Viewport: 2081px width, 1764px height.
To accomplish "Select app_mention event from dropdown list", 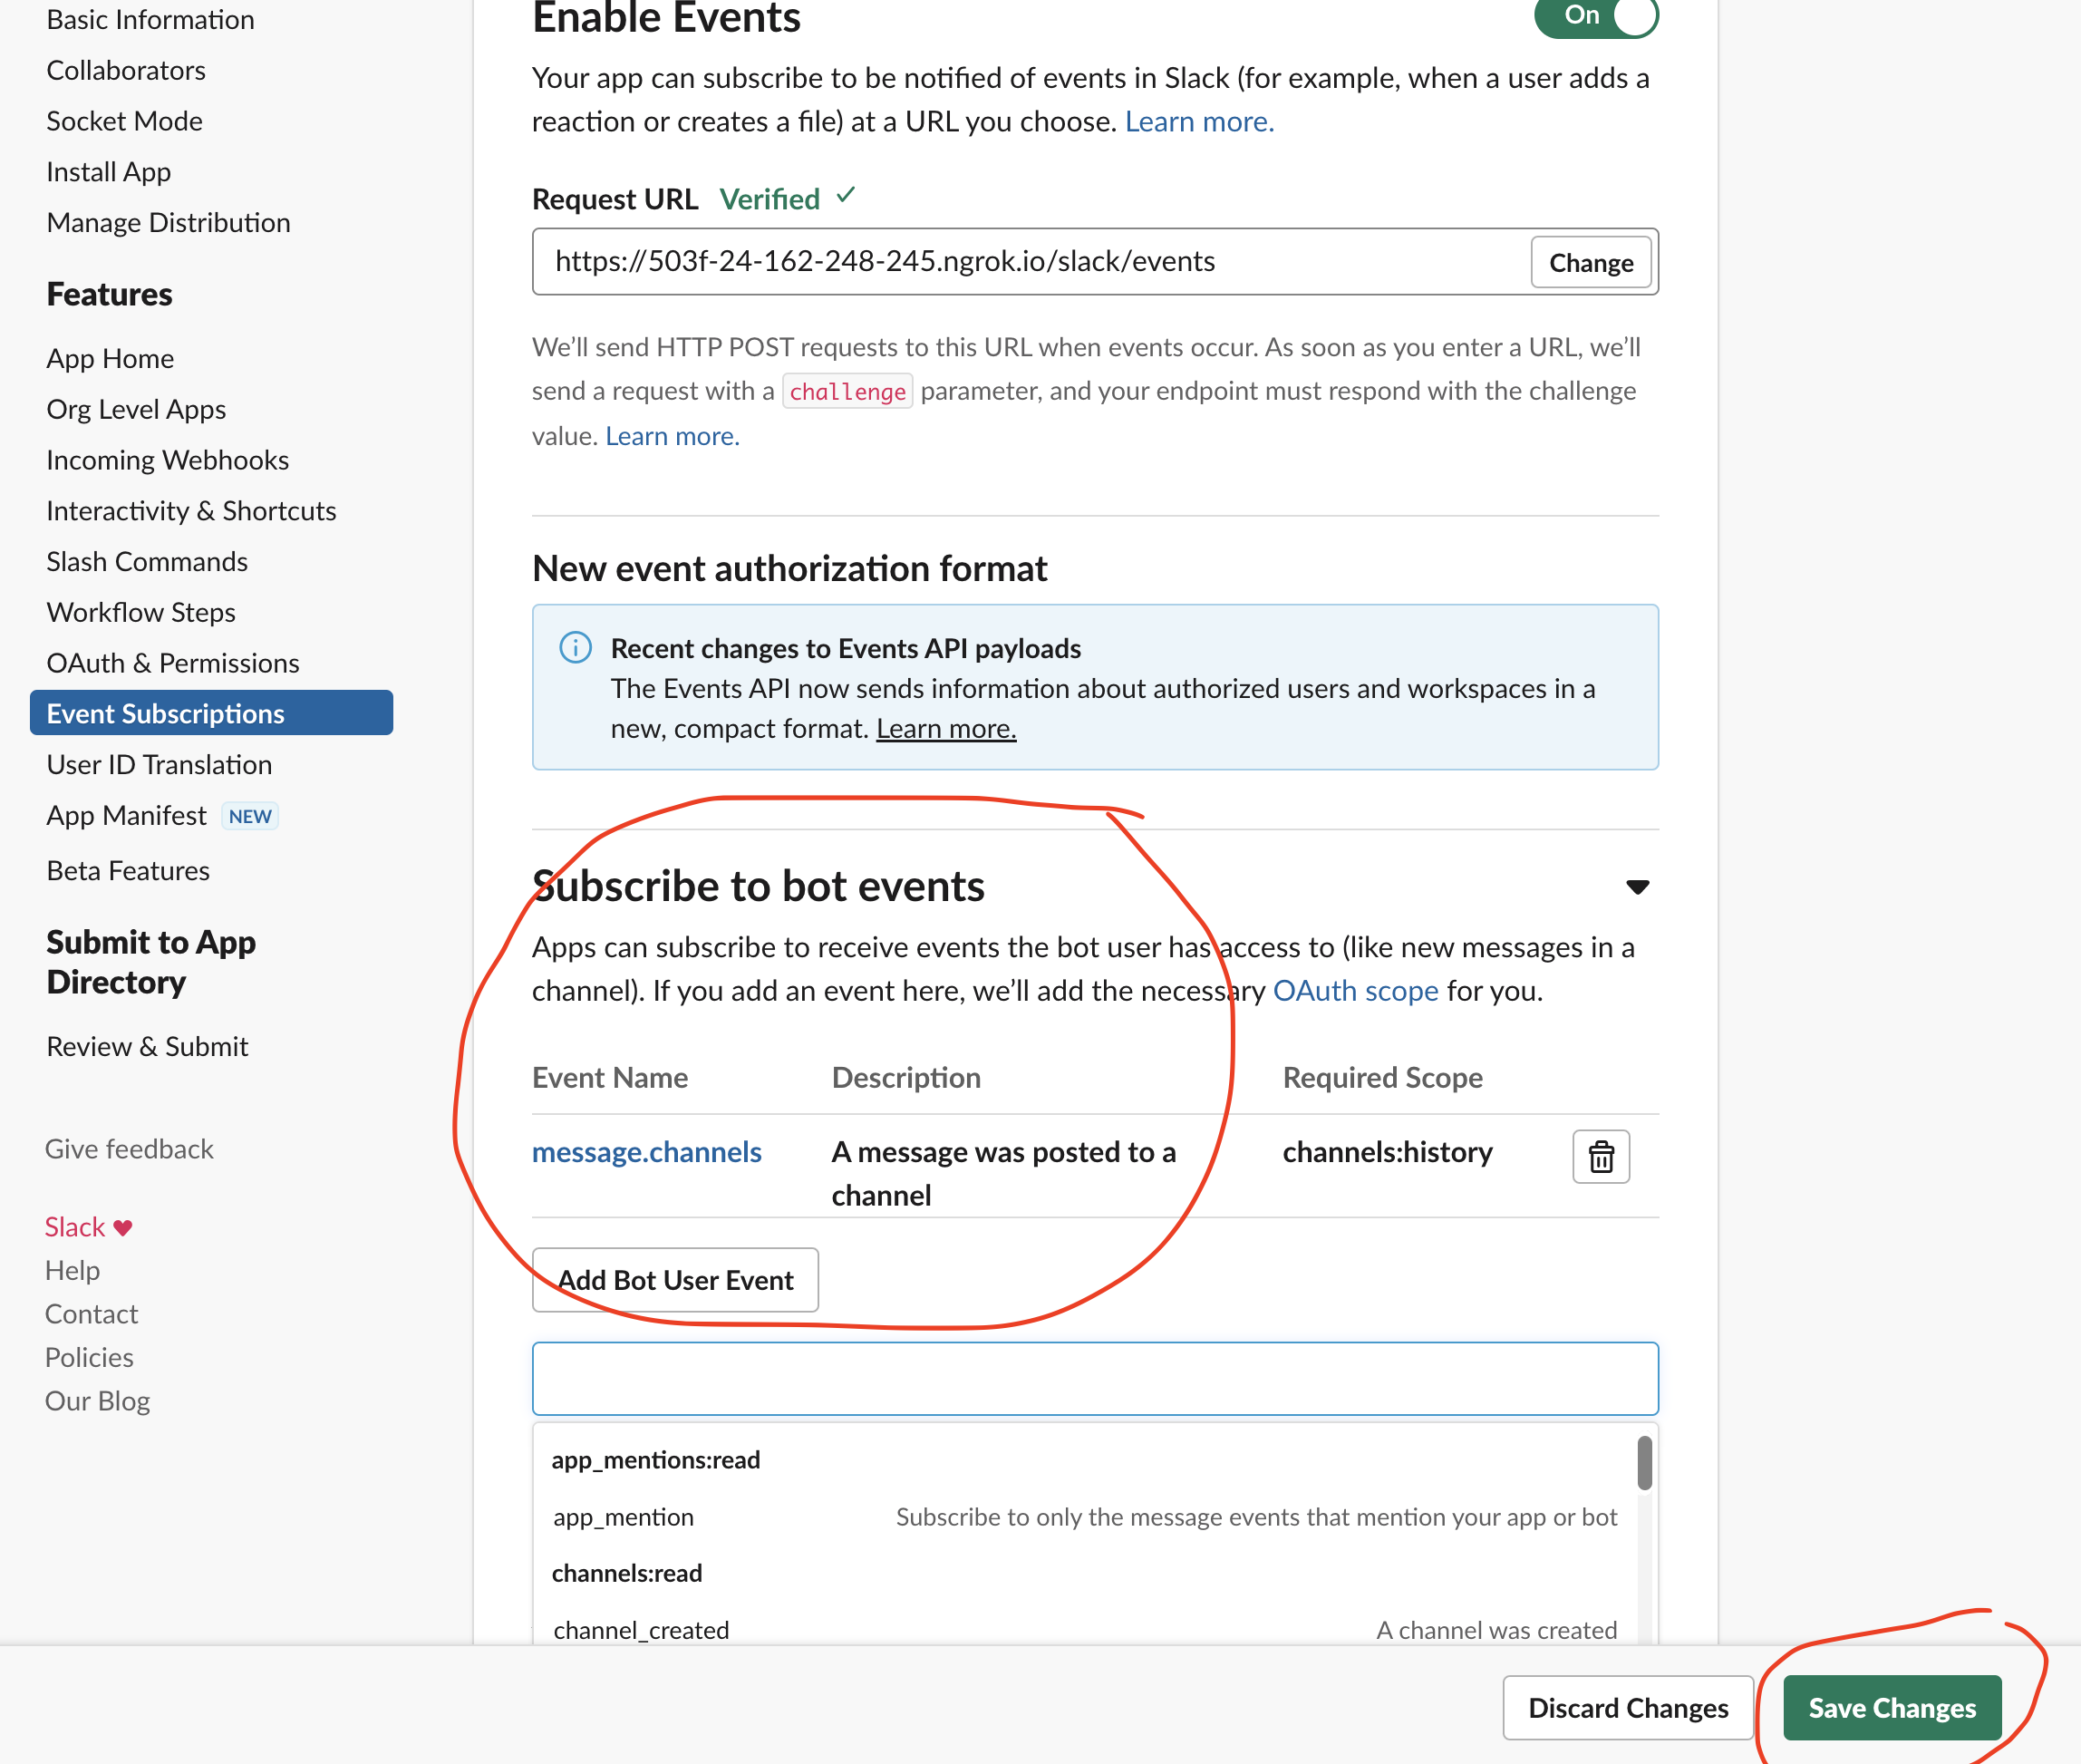I will (1085, 1517).
